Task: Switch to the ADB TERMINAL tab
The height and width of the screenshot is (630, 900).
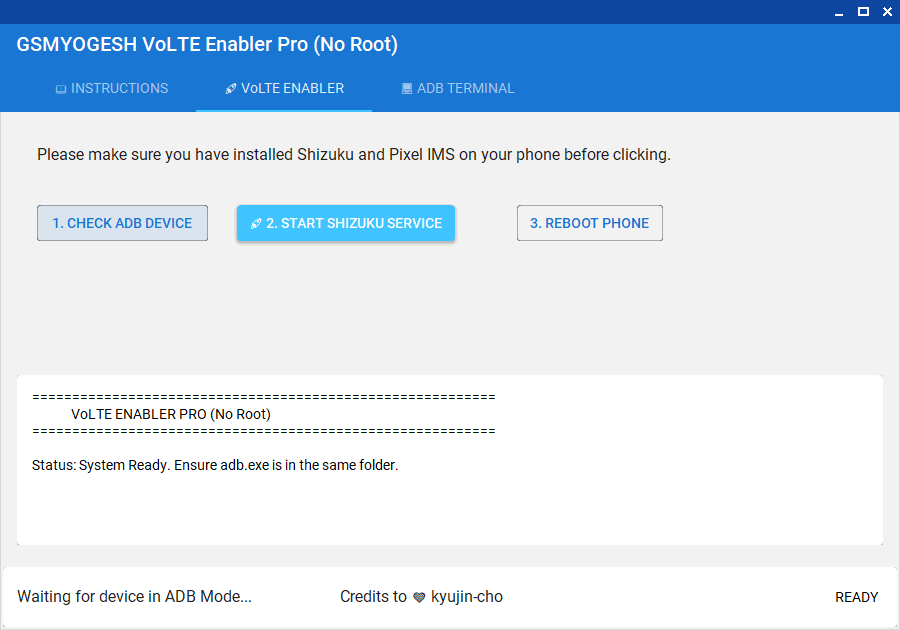Action: (x=457, y=88)
